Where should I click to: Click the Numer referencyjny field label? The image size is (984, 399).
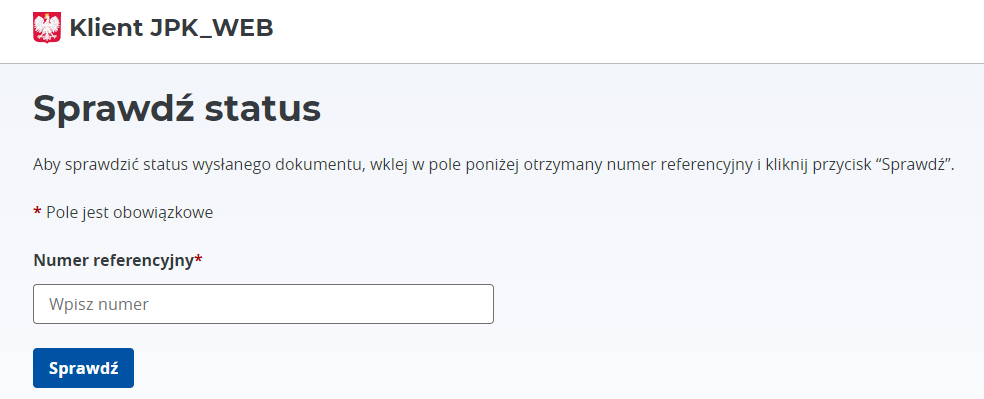click(x=114, y=260)
